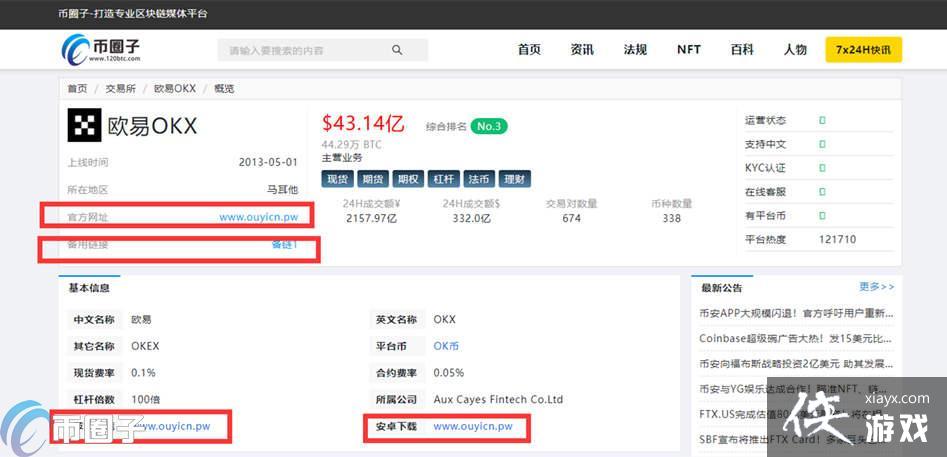
Task: Click the search magnifier icon
Action: [x=397, y=50]
